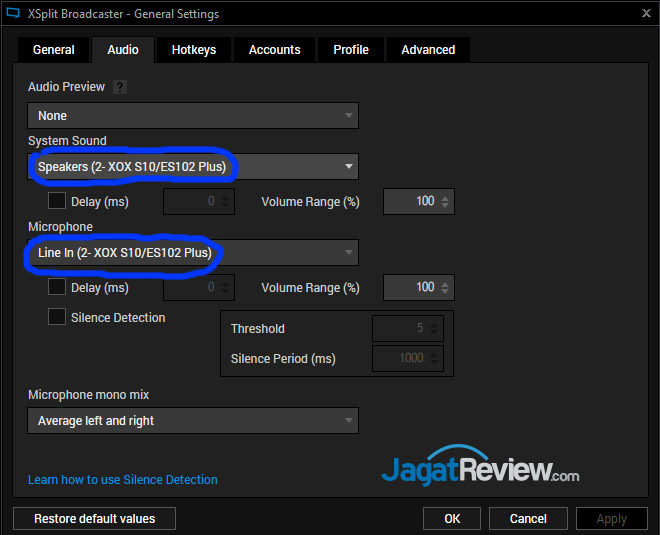The image size is (660, 535).
Task: Click the Silence Period input field
Action: pos(407,358)
